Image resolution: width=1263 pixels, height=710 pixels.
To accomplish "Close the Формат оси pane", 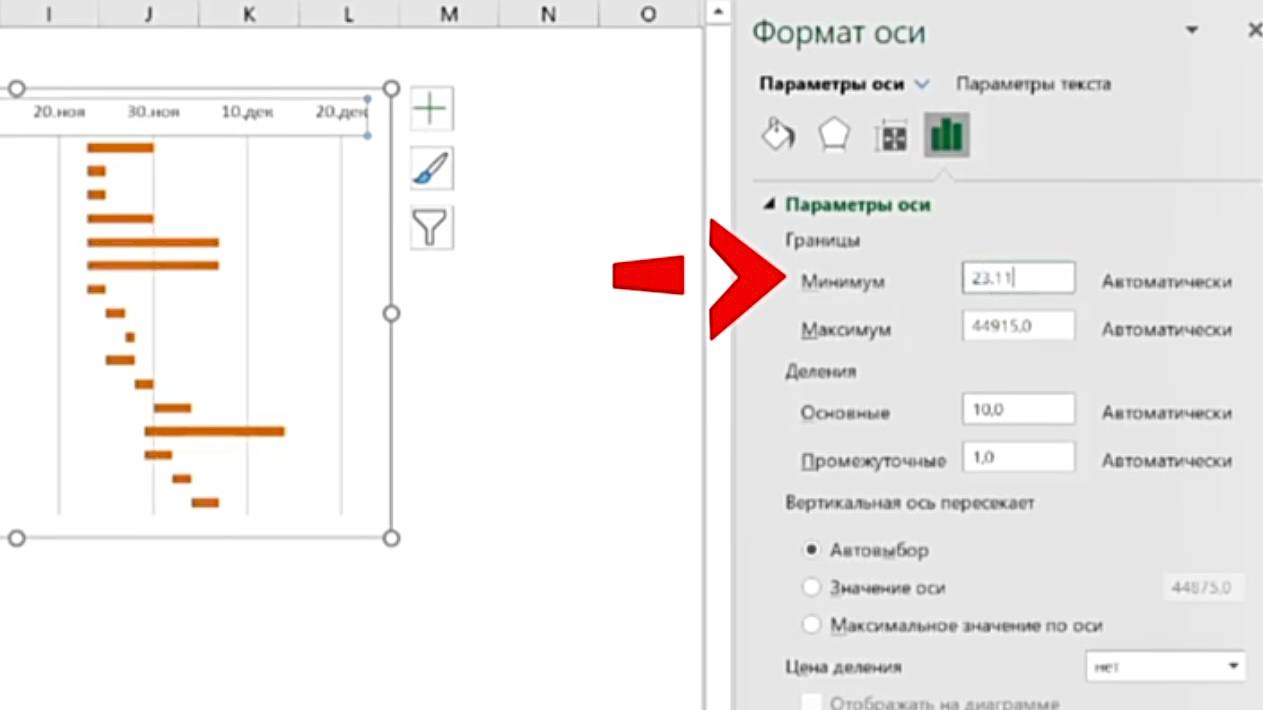I will [x=1254, y=31].
